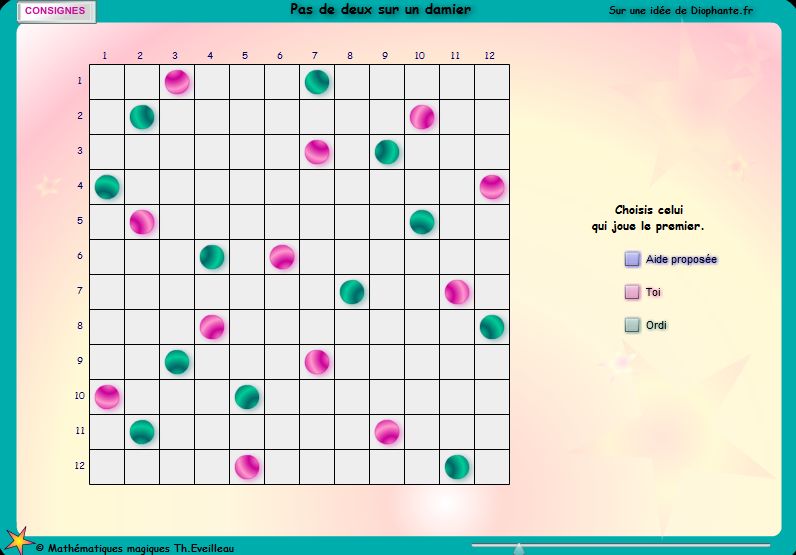This screenshot has height=555, width=796.
Task: Click the orange star icon in bottom-left corner
Action: coord(19,541)
